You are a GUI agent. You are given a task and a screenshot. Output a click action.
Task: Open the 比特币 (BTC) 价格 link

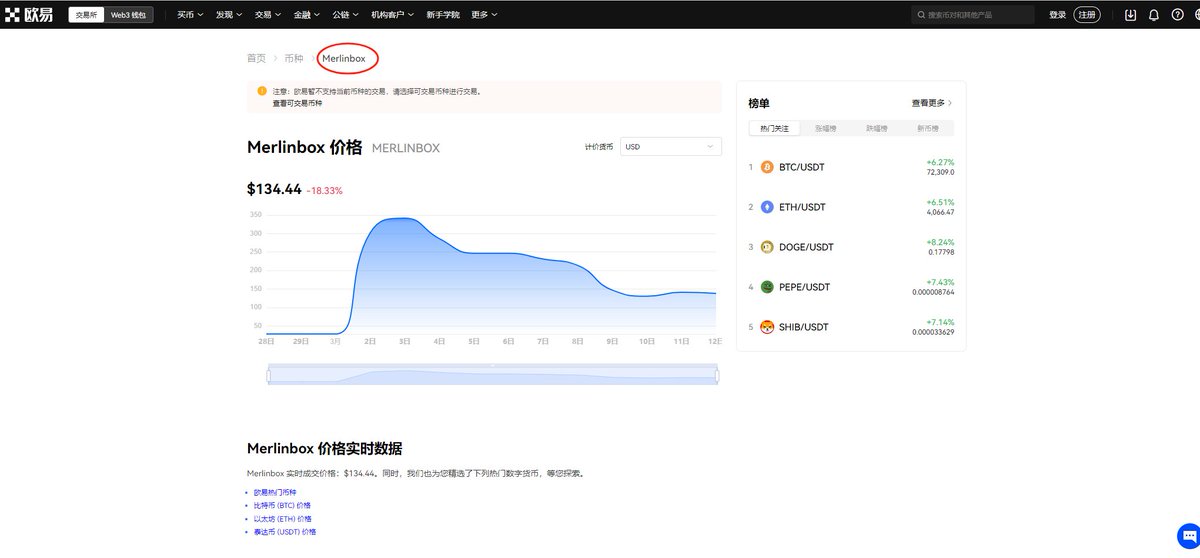tap(282, 506)
